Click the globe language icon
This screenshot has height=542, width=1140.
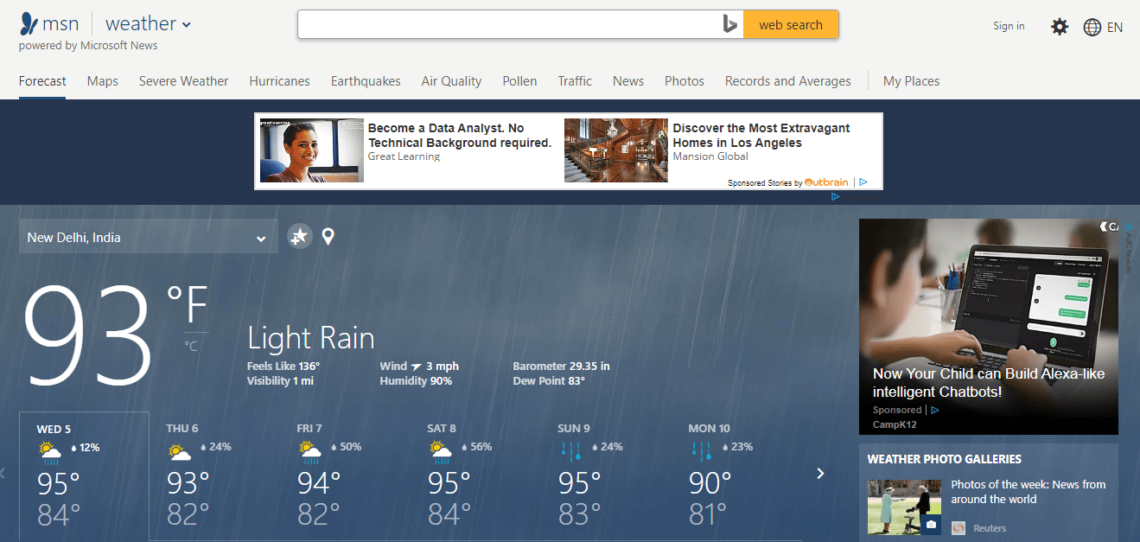click(x=1092, y=27)
